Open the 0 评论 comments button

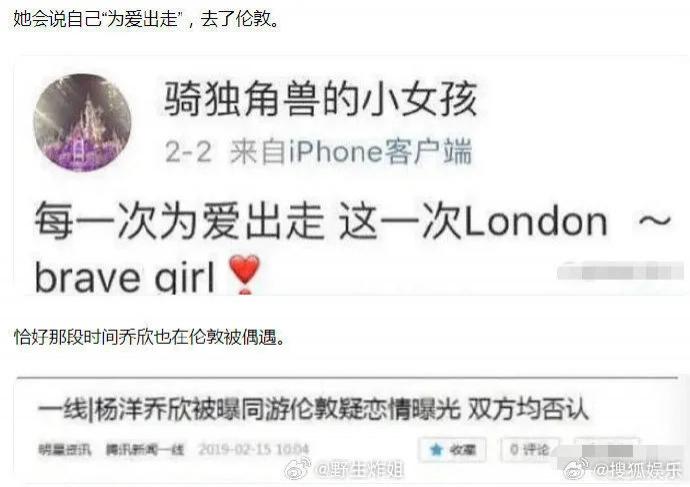531,449
